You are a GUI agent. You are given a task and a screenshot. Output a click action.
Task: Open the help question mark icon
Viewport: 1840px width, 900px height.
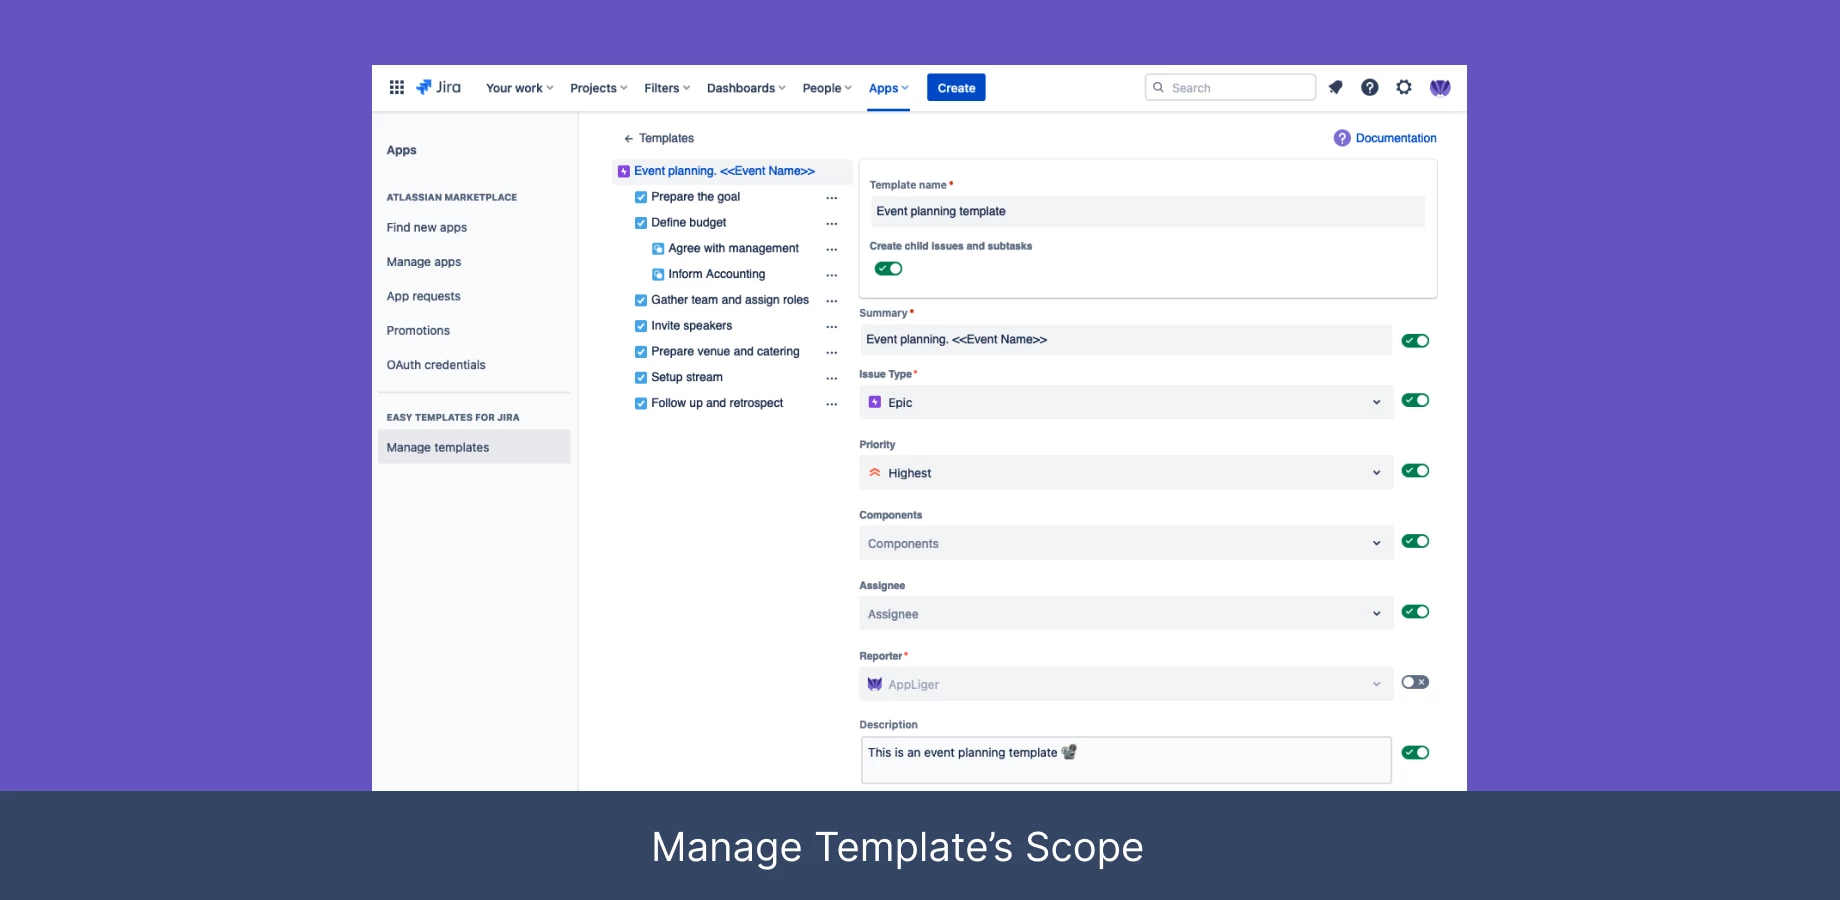(1369, 88)
